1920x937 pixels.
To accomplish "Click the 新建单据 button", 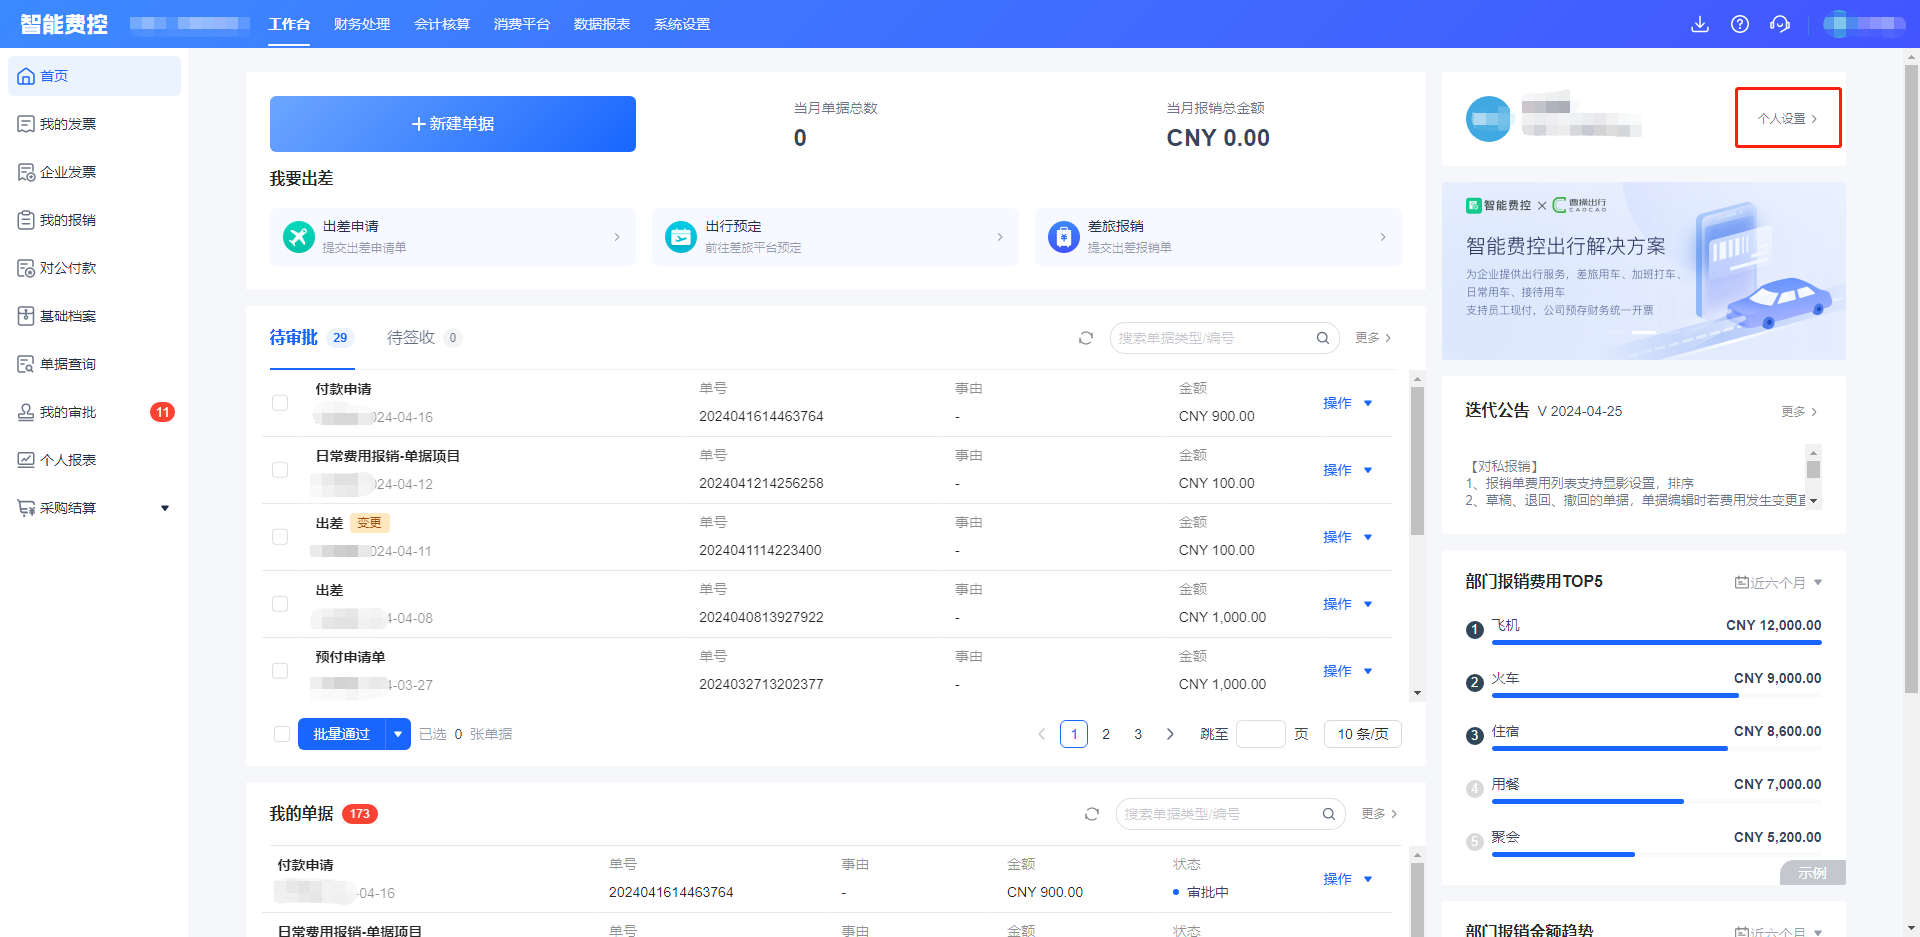I will tap(452, 124).
